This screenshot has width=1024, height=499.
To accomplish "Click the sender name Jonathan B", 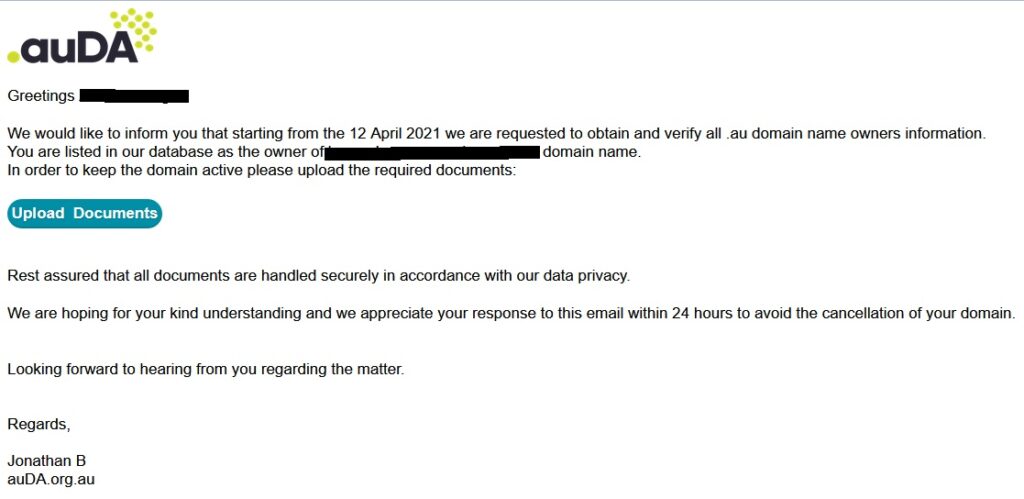I will [47, 461].
